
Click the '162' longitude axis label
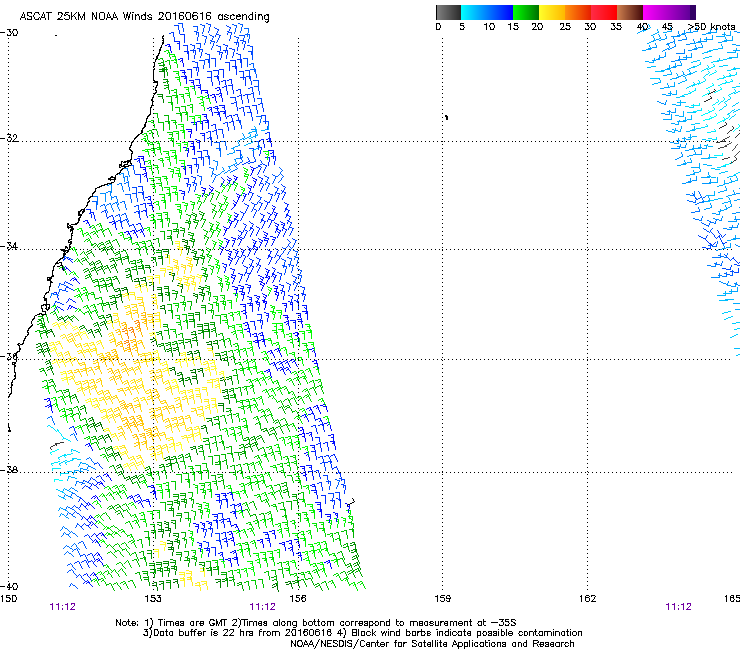tap(587, 599)
